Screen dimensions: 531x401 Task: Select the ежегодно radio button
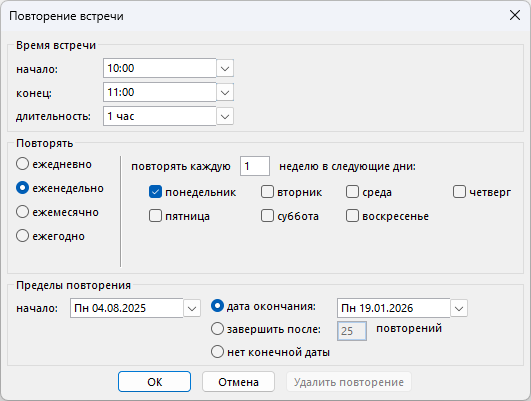click(x=22, y=236)
